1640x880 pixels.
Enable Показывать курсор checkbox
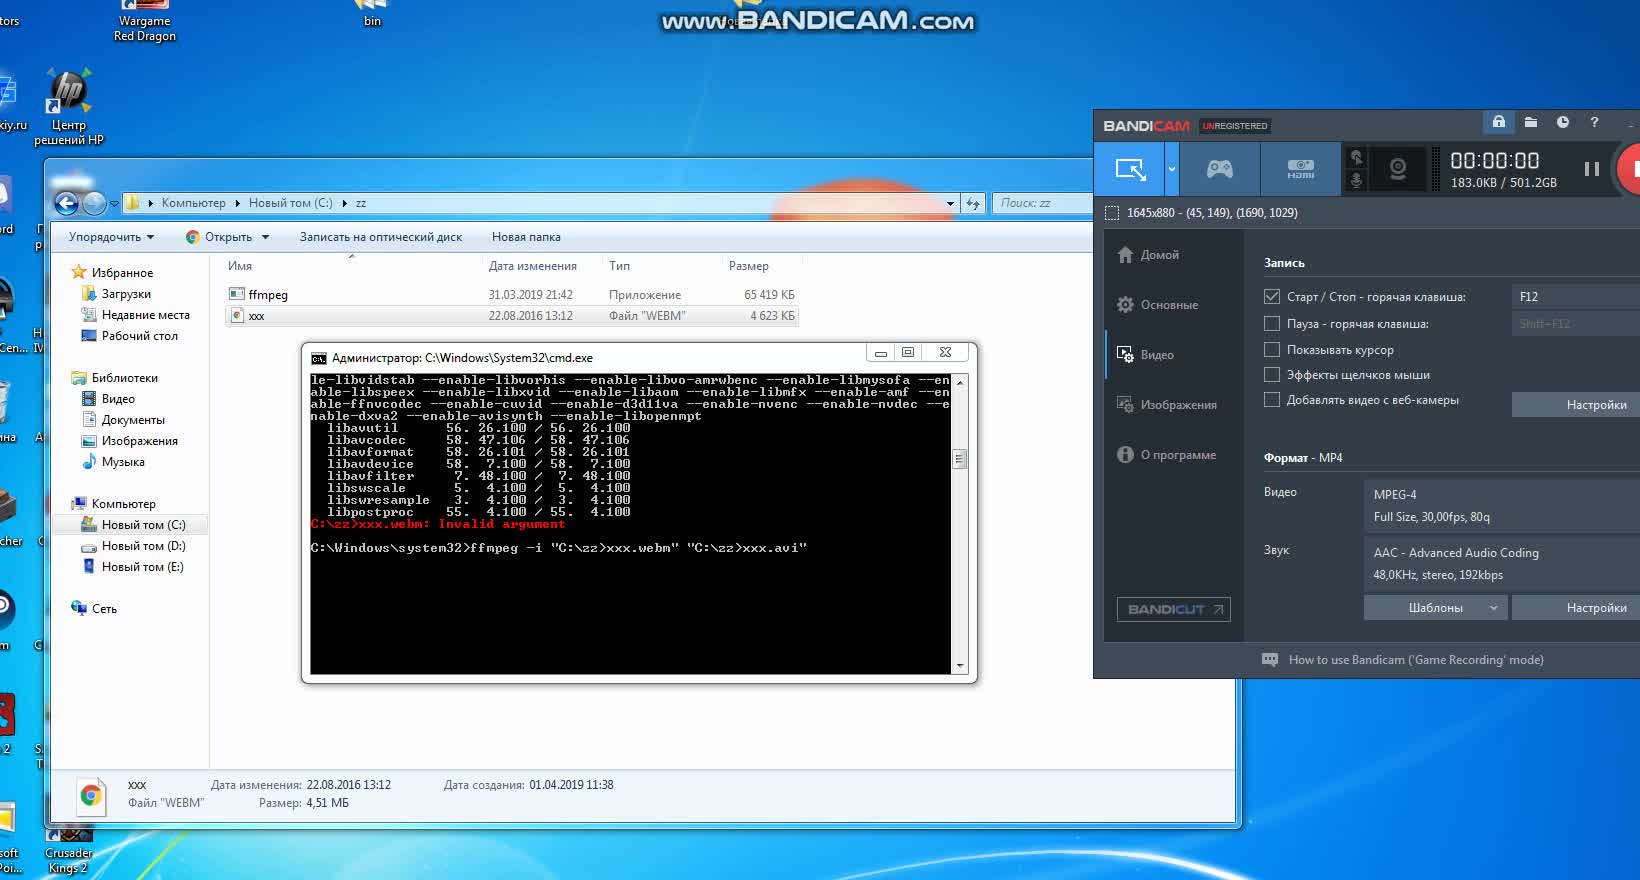coord(1272,350)
